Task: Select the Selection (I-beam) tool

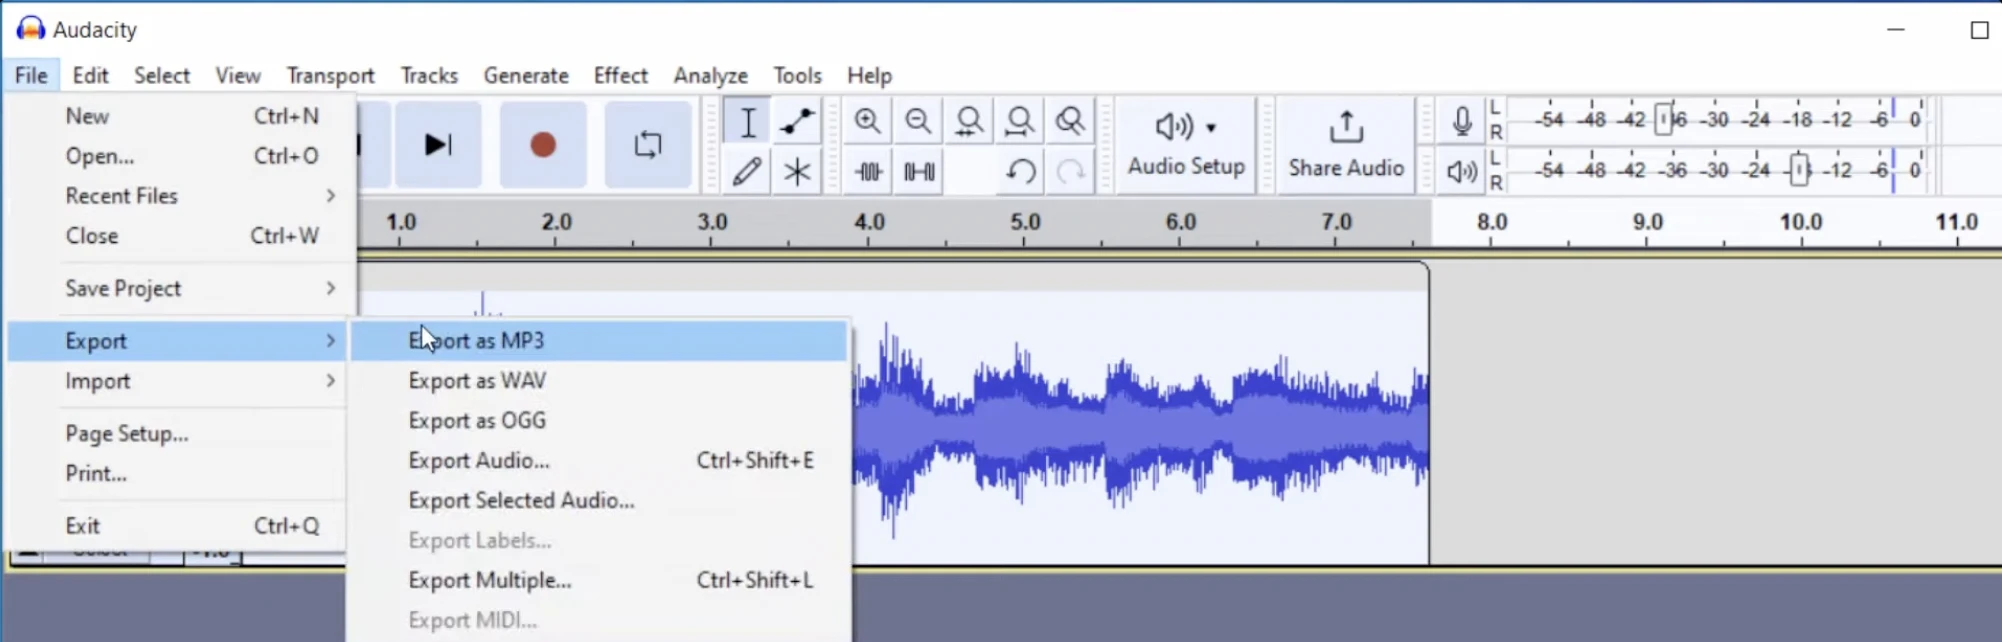Action: click(x=747, y=122)
